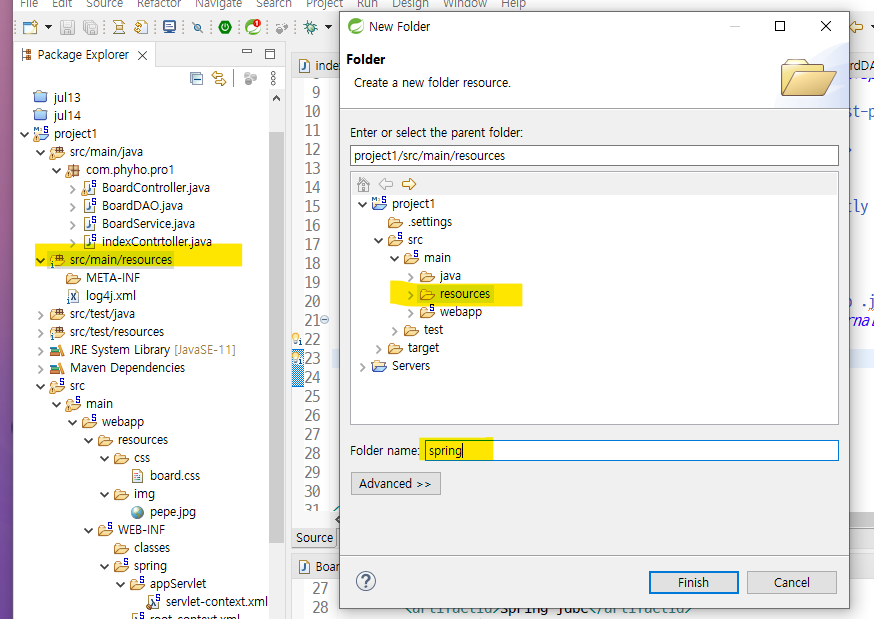Click the Finish button
Screen dimensions: 874x619
click(x=693, y=582)
